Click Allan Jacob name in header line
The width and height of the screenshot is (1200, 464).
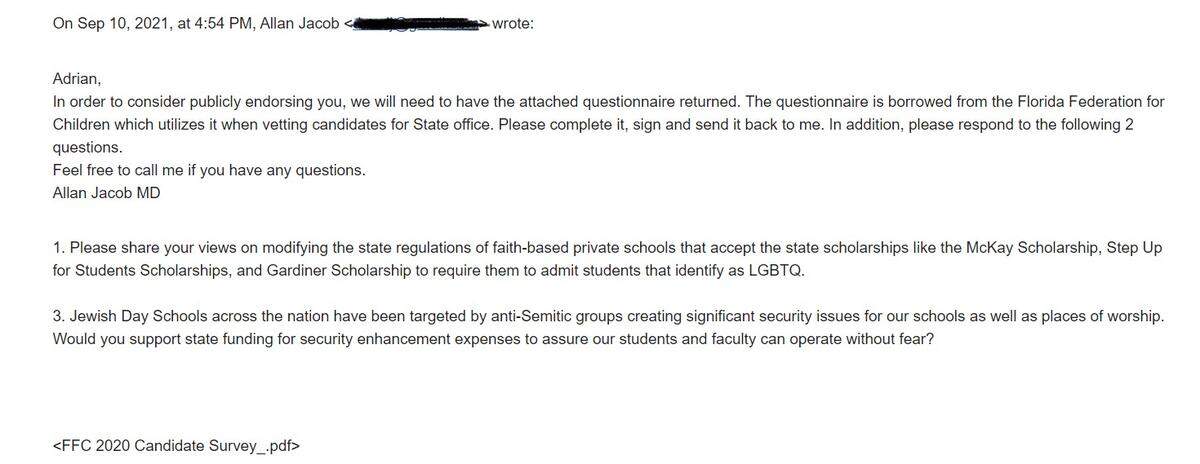[299, 23]
